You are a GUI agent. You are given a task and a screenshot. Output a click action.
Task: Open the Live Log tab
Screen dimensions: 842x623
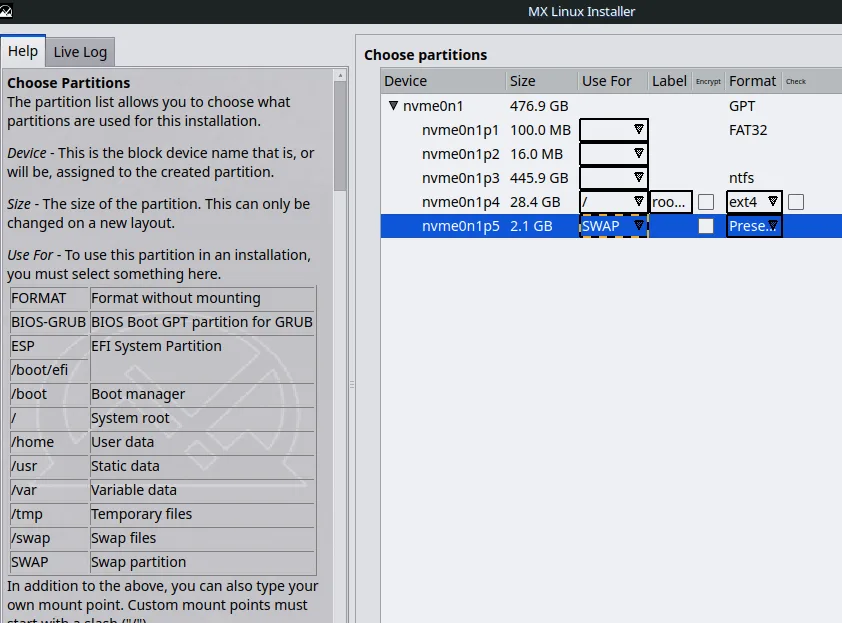point(80,52)
